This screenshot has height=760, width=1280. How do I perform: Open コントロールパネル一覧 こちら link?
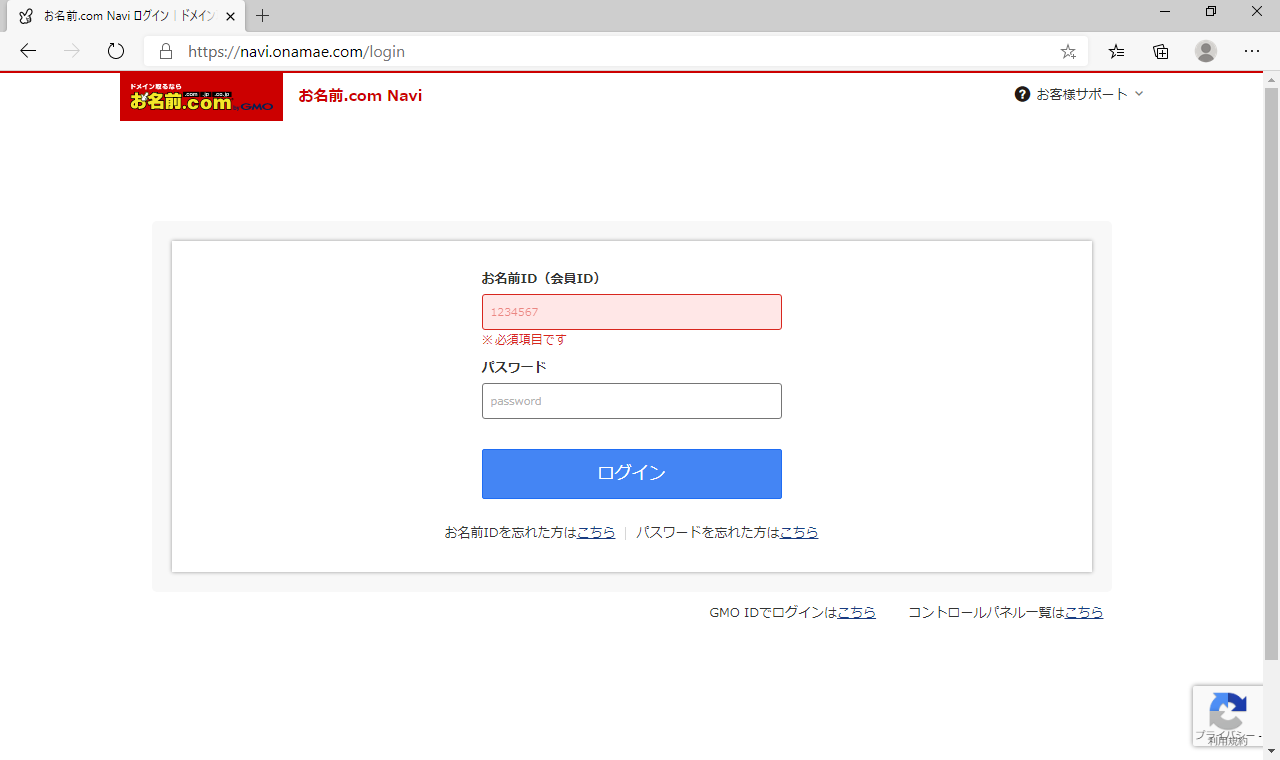point(1084,613)
